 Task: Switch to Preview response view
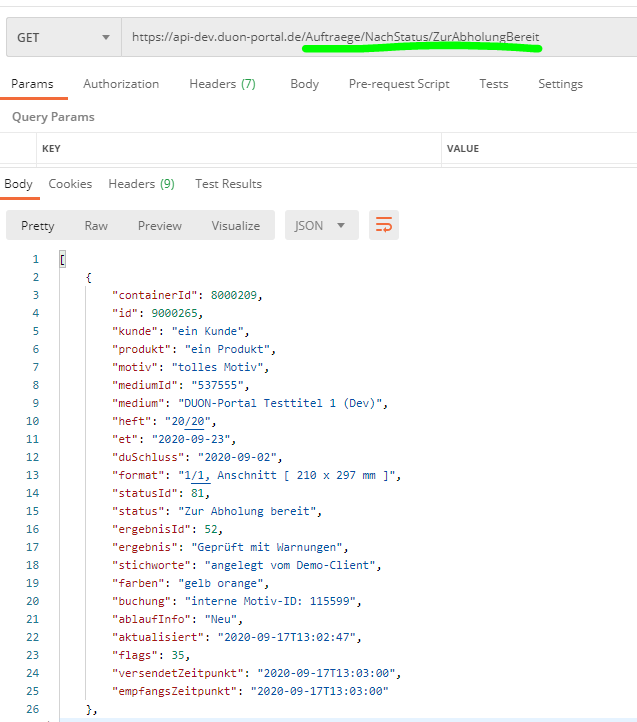[x=160, y=226]
